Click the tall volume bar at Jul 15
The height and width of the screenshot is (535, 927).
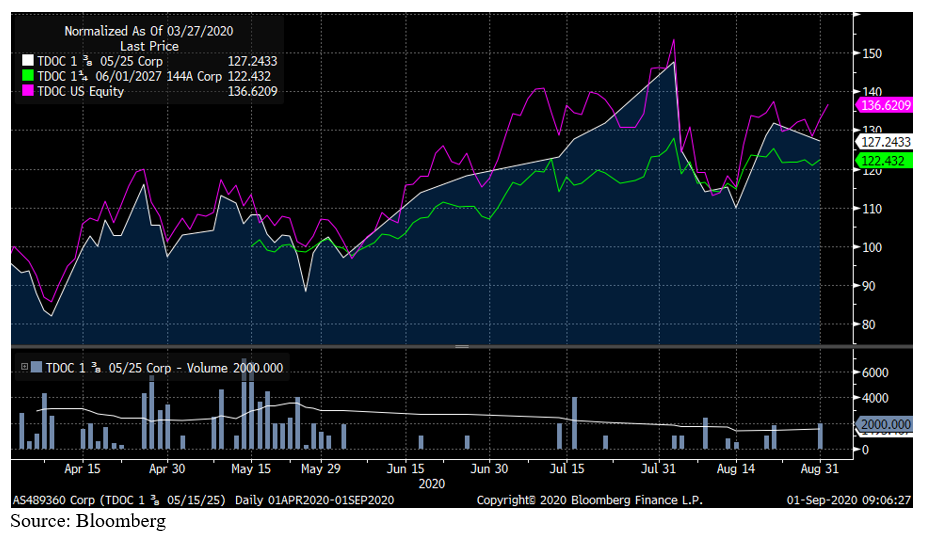point(574,423)
